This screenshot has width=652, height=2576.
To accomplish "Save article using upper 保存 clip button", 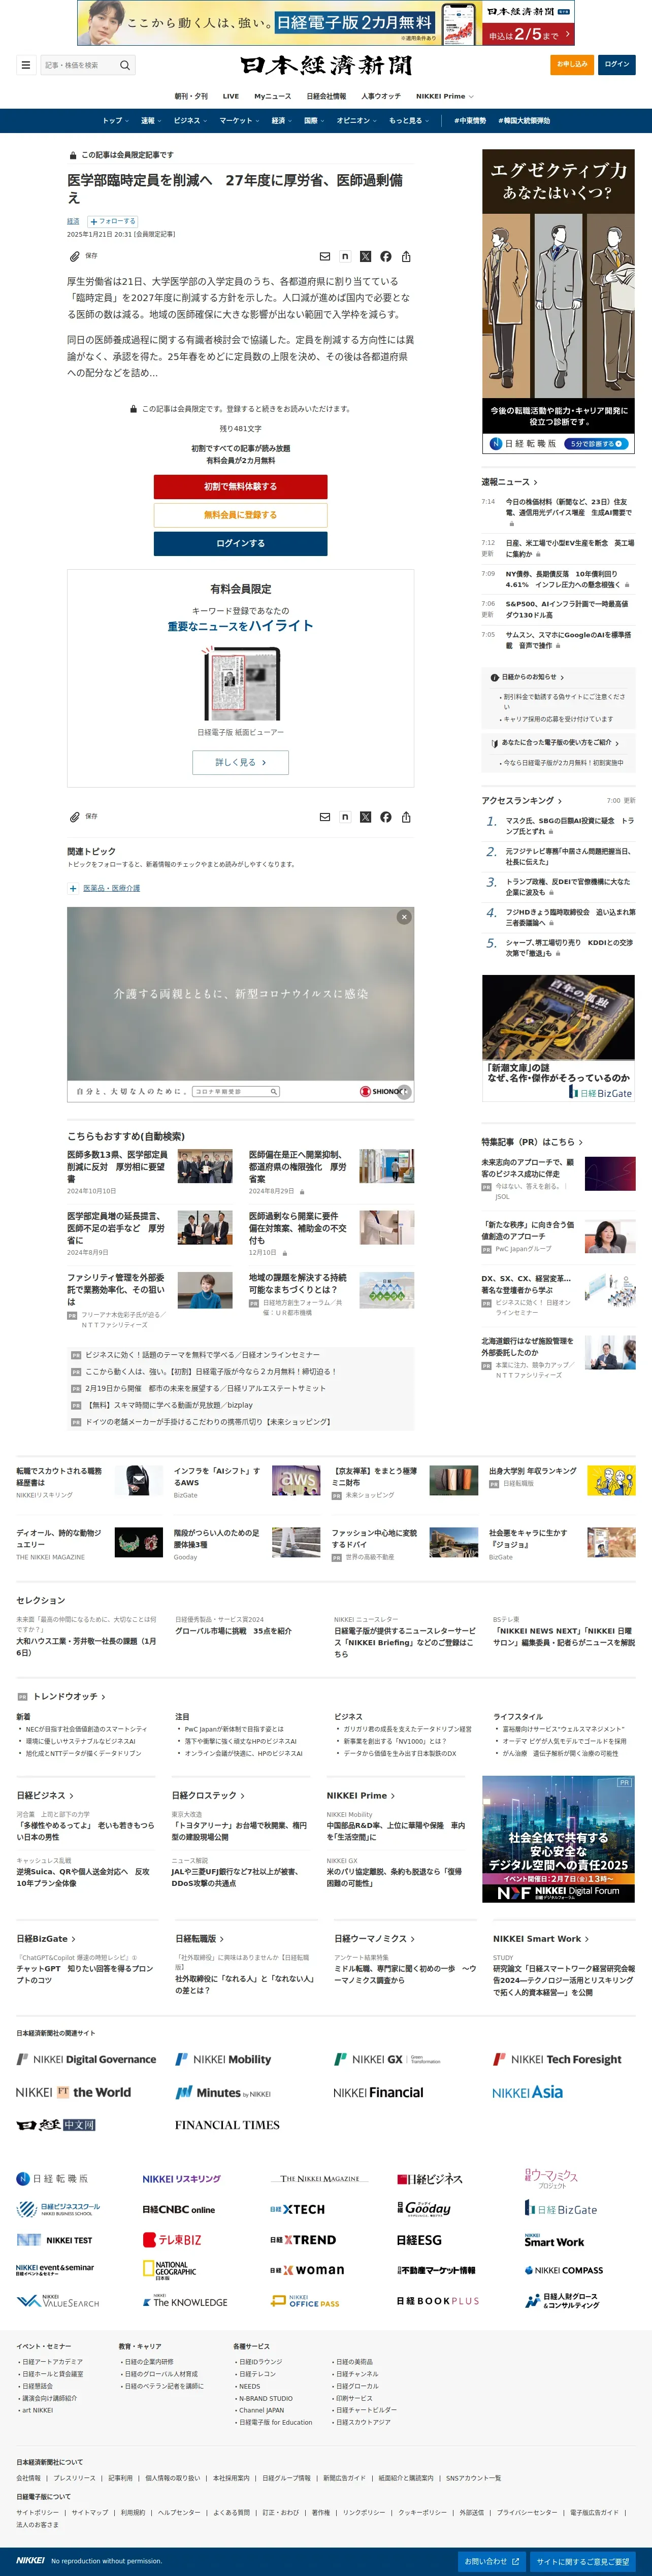I will coord(83,256).
